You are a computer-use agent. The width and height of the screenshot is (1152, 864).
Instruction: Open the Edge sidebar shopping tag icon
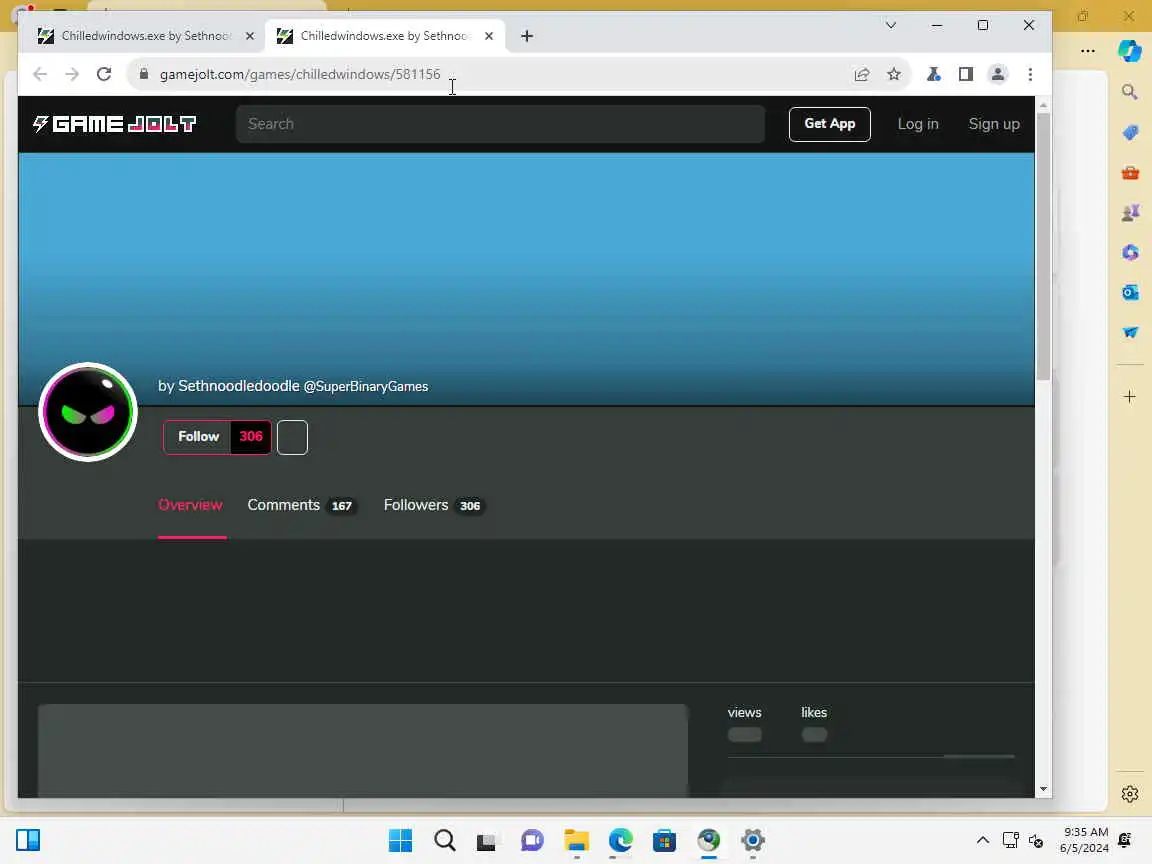pos(1130,132)
